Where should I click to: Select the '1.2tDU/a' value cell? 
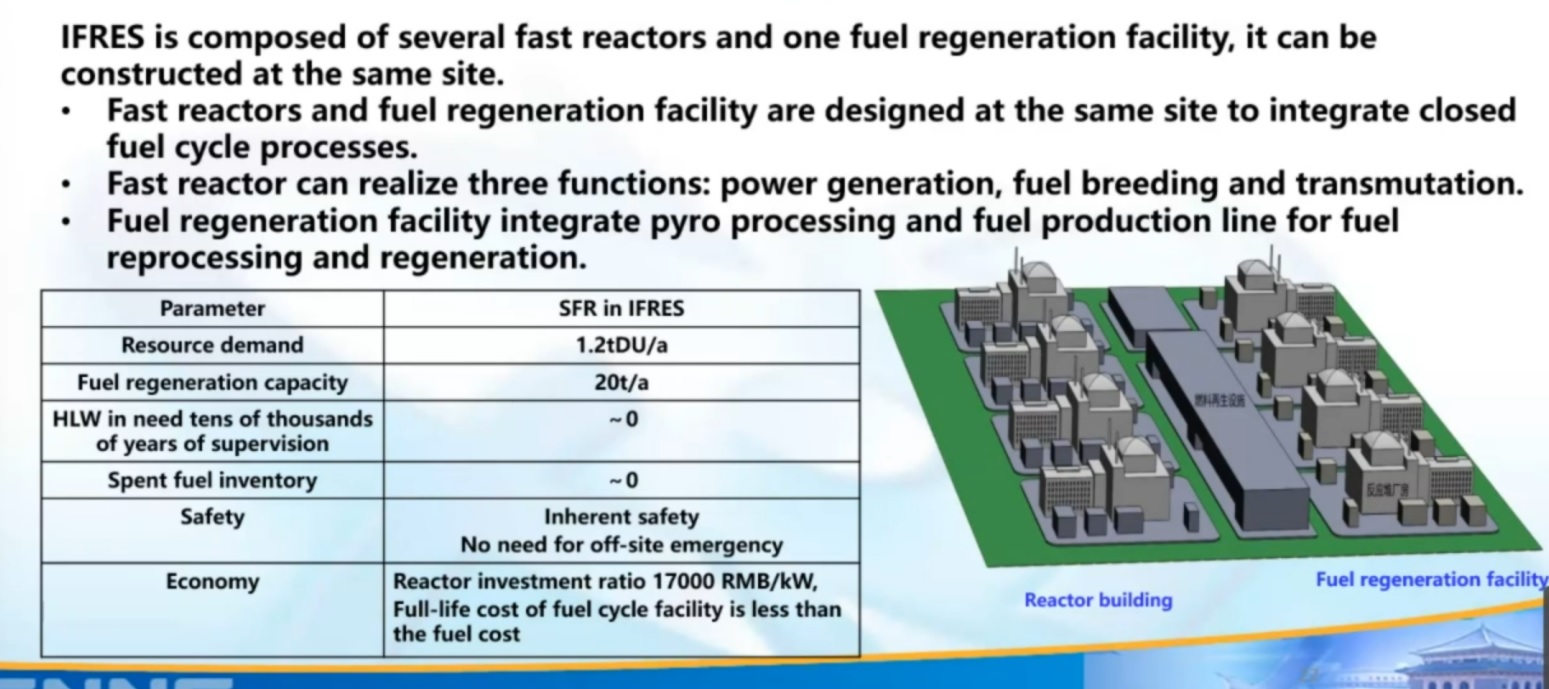click(x=621, y=345)
